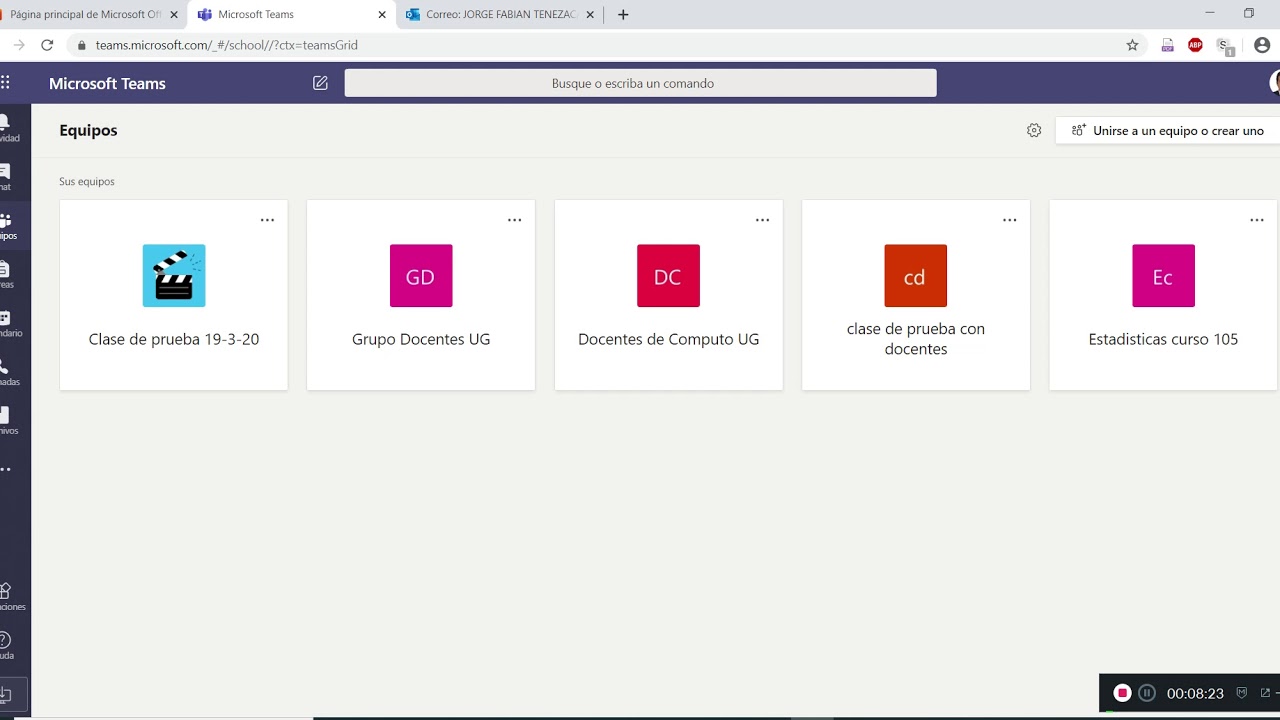
Task: Click the address bar URL
Action: coord(226,45)
